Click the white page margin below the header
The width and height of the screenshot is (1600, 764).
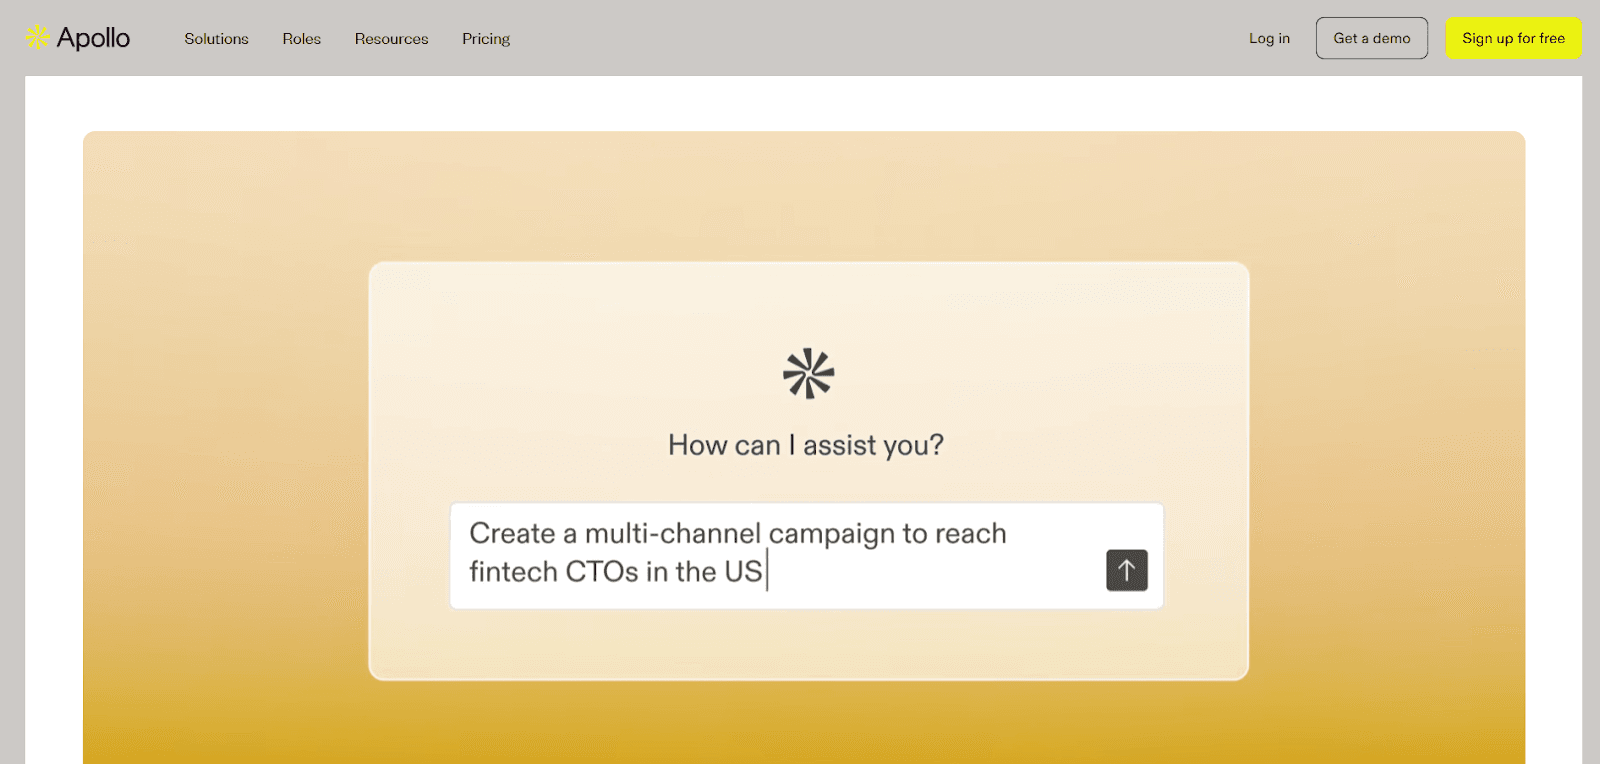point(800,103)
